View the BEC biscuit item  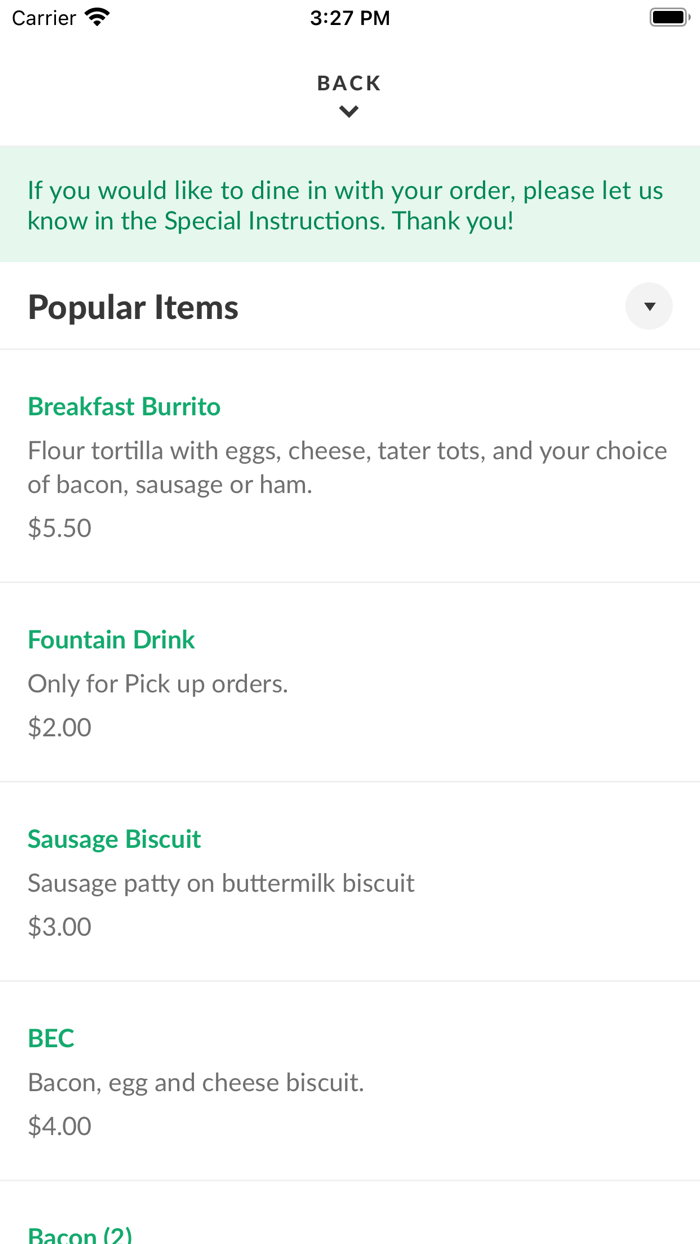click(51, 1039)
